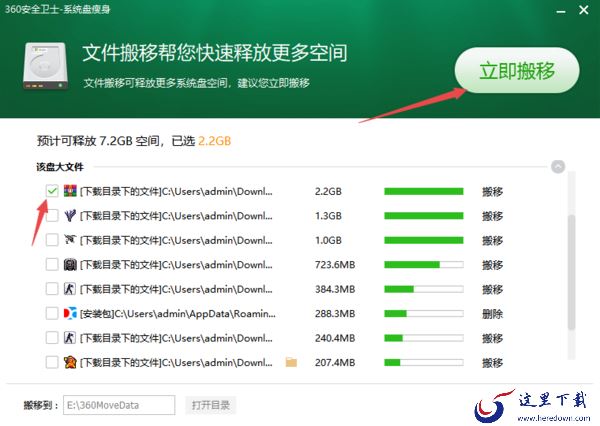Click the game icon on the 384.3MB row
The height and width of the screenshot is (426, 600).
coord(70,289)
